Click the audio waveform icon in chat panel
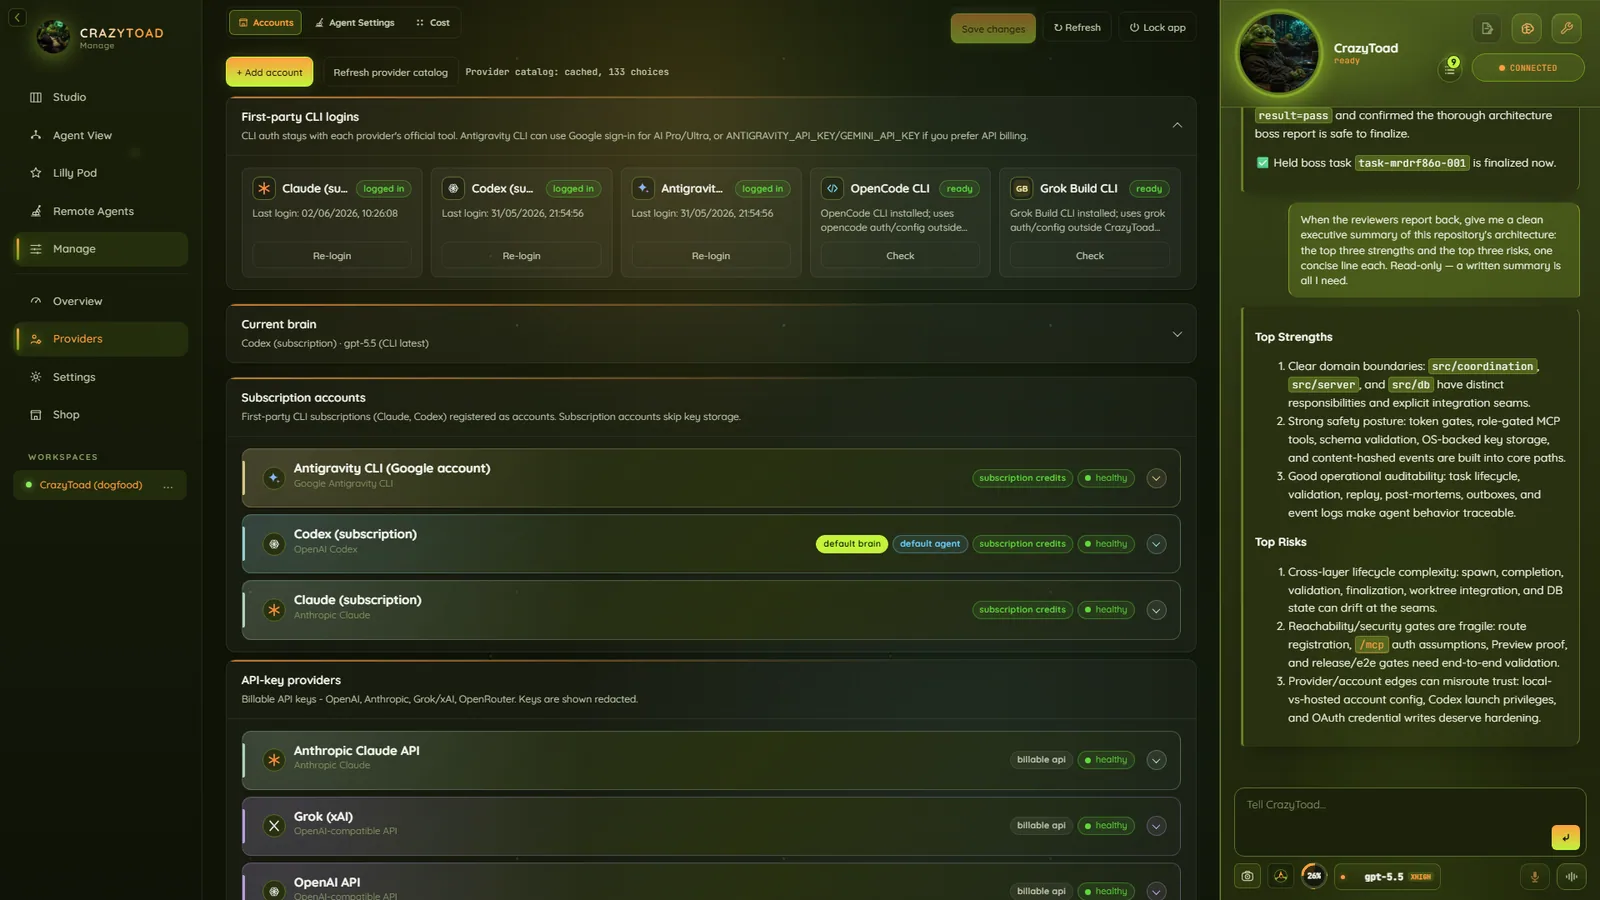Viewport: 1600px width, 900px height. coord(1572,877)
